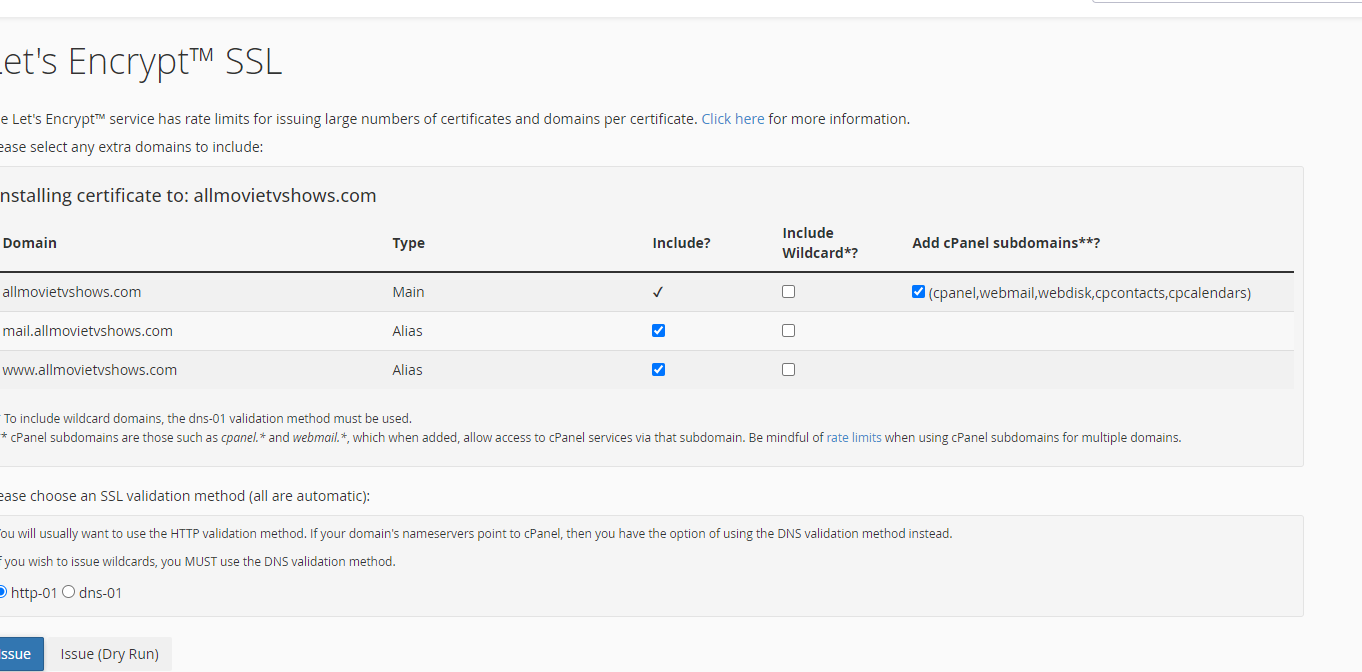Click the mail.allmovietvshows.com domain cell
The image size is (1362, 672).
coord(88,331)
